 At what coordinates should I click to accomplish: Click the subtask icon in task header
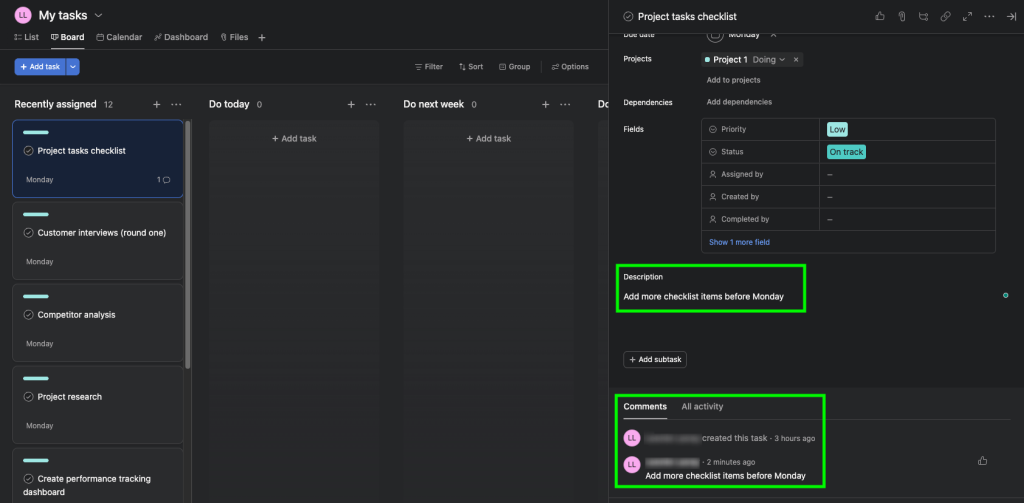click(x=923, y=16)
